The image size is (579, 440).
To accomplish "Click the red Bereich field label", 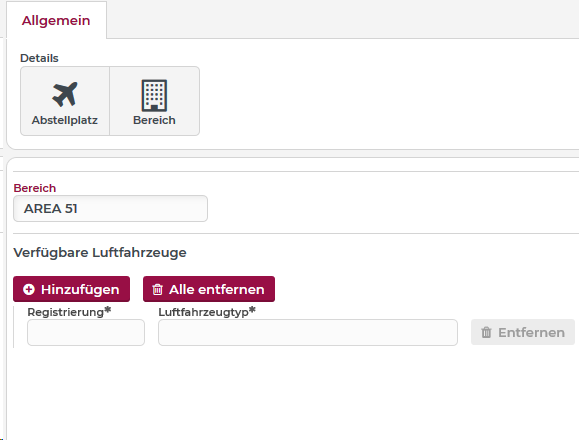I will (35, 188).
